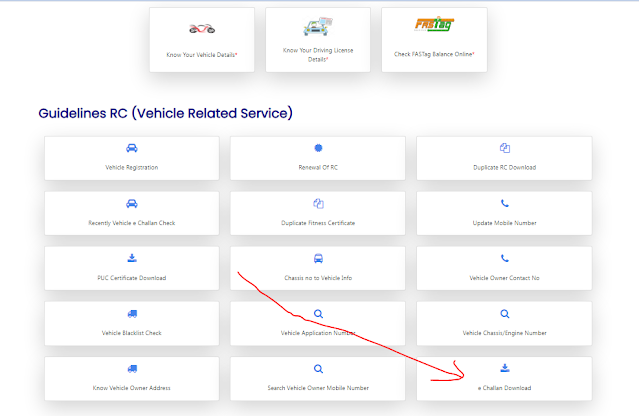Click the phone icon above Update Mobile Number

pos(505,203)
